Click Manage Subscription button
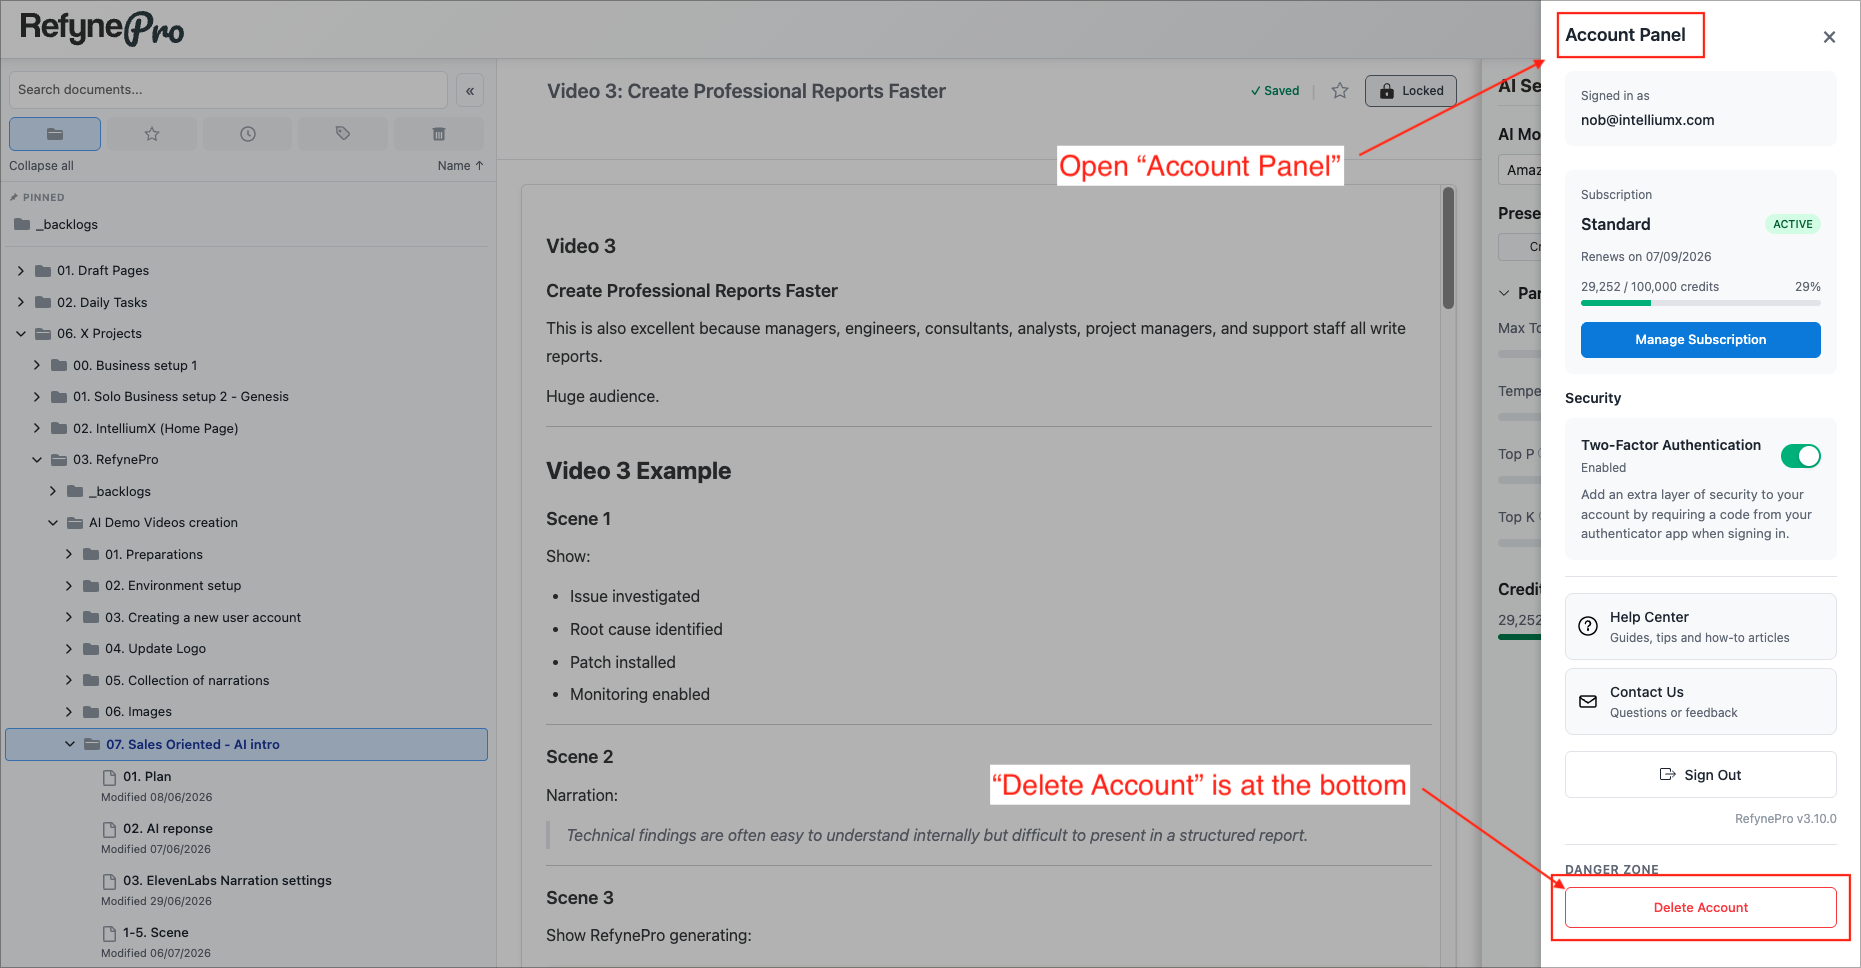The height and width of the screenshot is (968, 1861). 1700,340
